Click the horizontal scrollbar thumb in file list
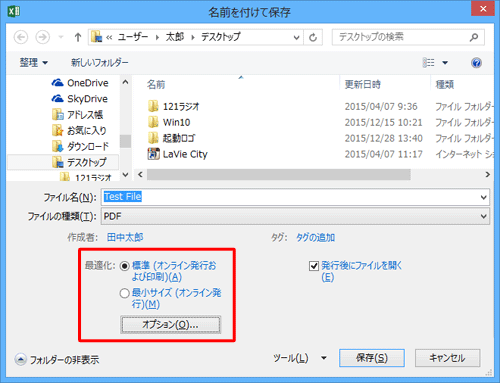This screenshot has height=383, width=500. [279, 174]
